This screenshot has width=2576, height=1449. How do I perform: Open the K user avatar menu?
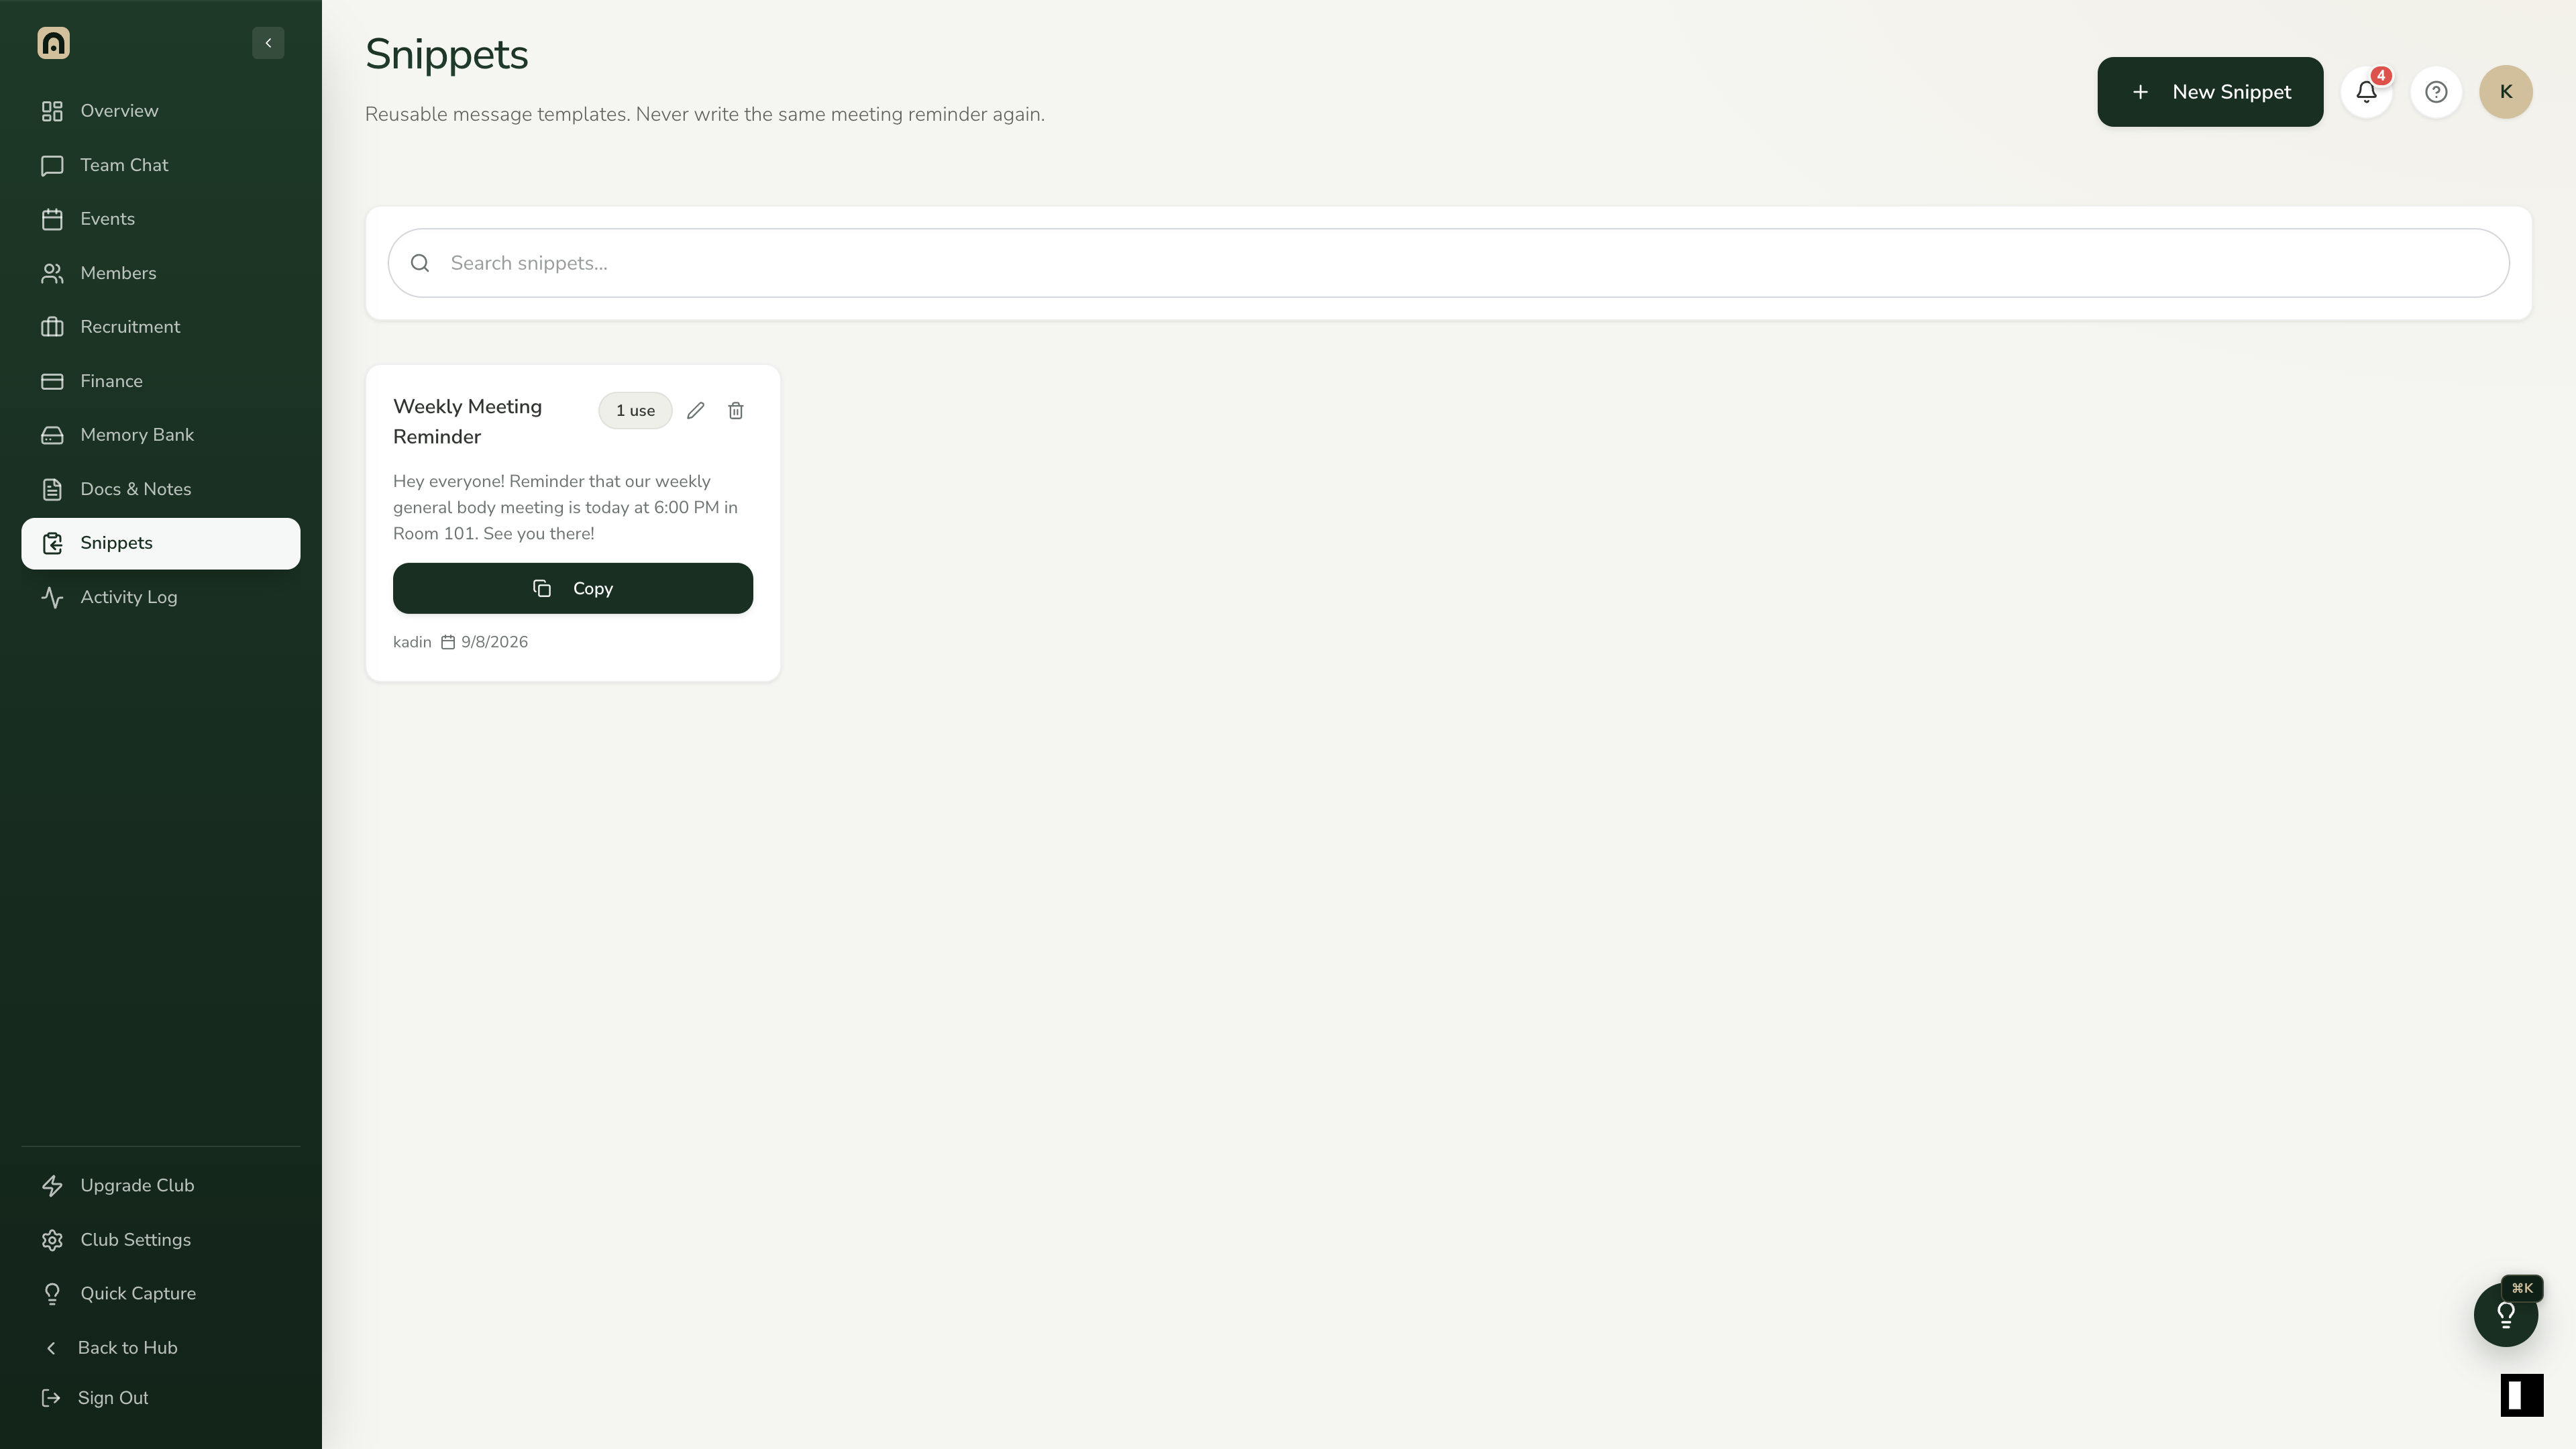(x=2506, y=92)
